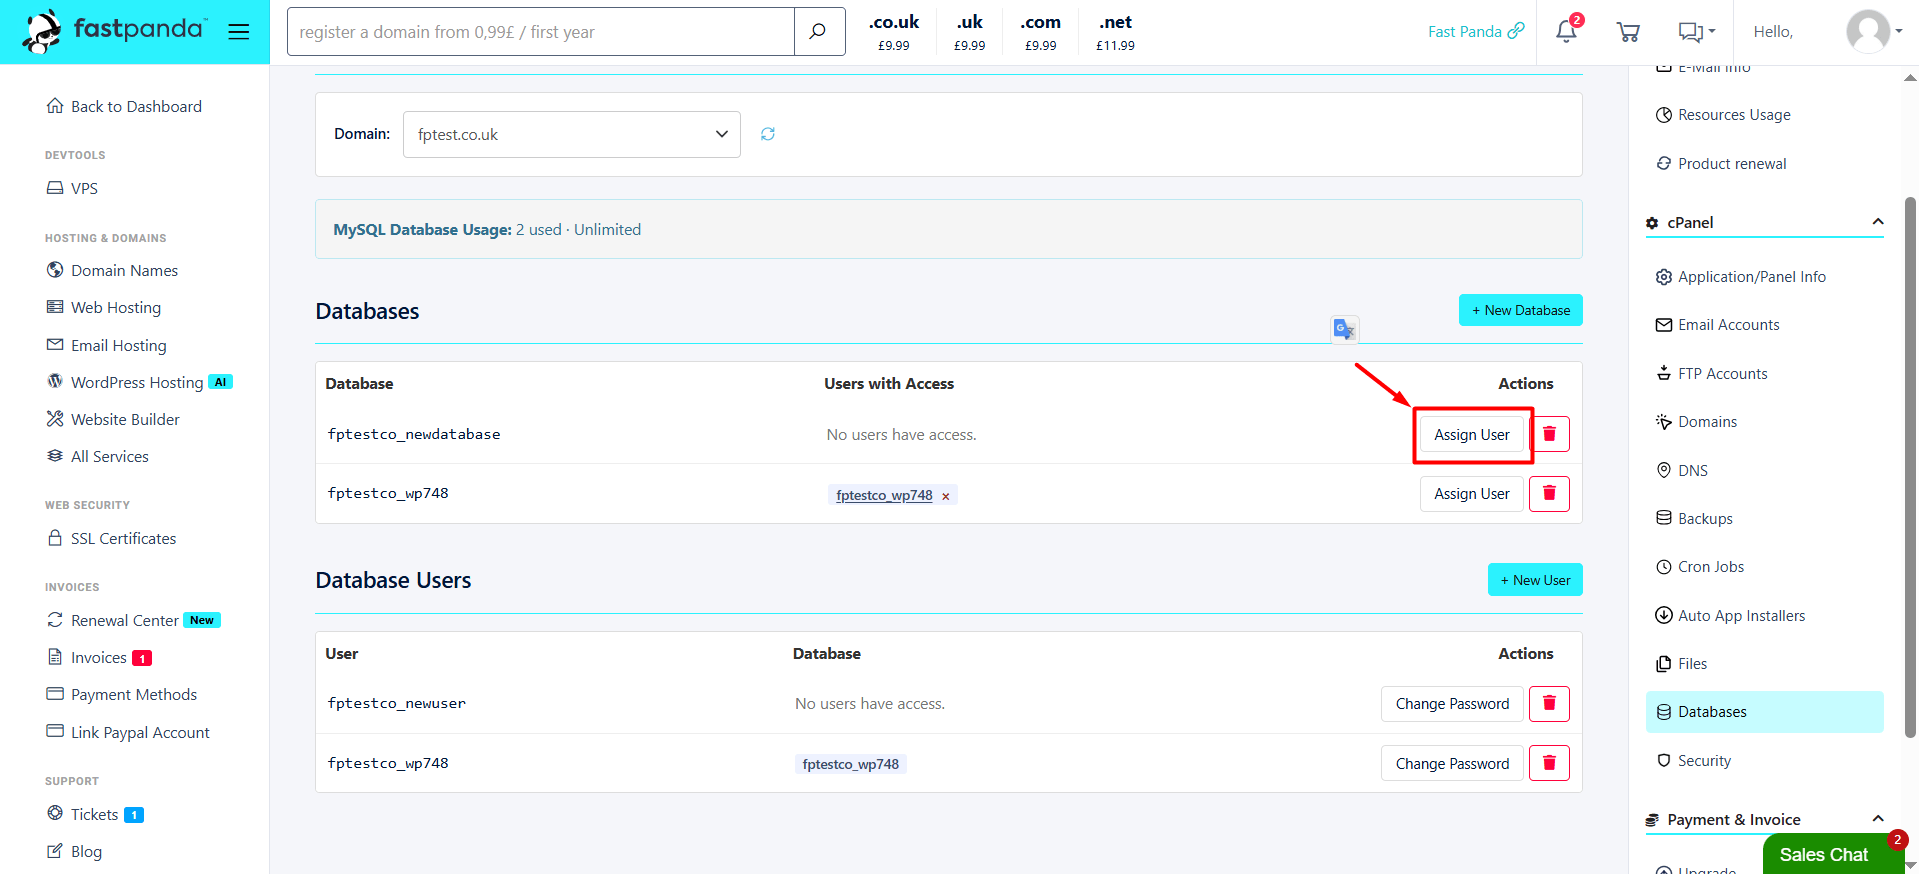Open the user avatar menu

pos(1873,32)
